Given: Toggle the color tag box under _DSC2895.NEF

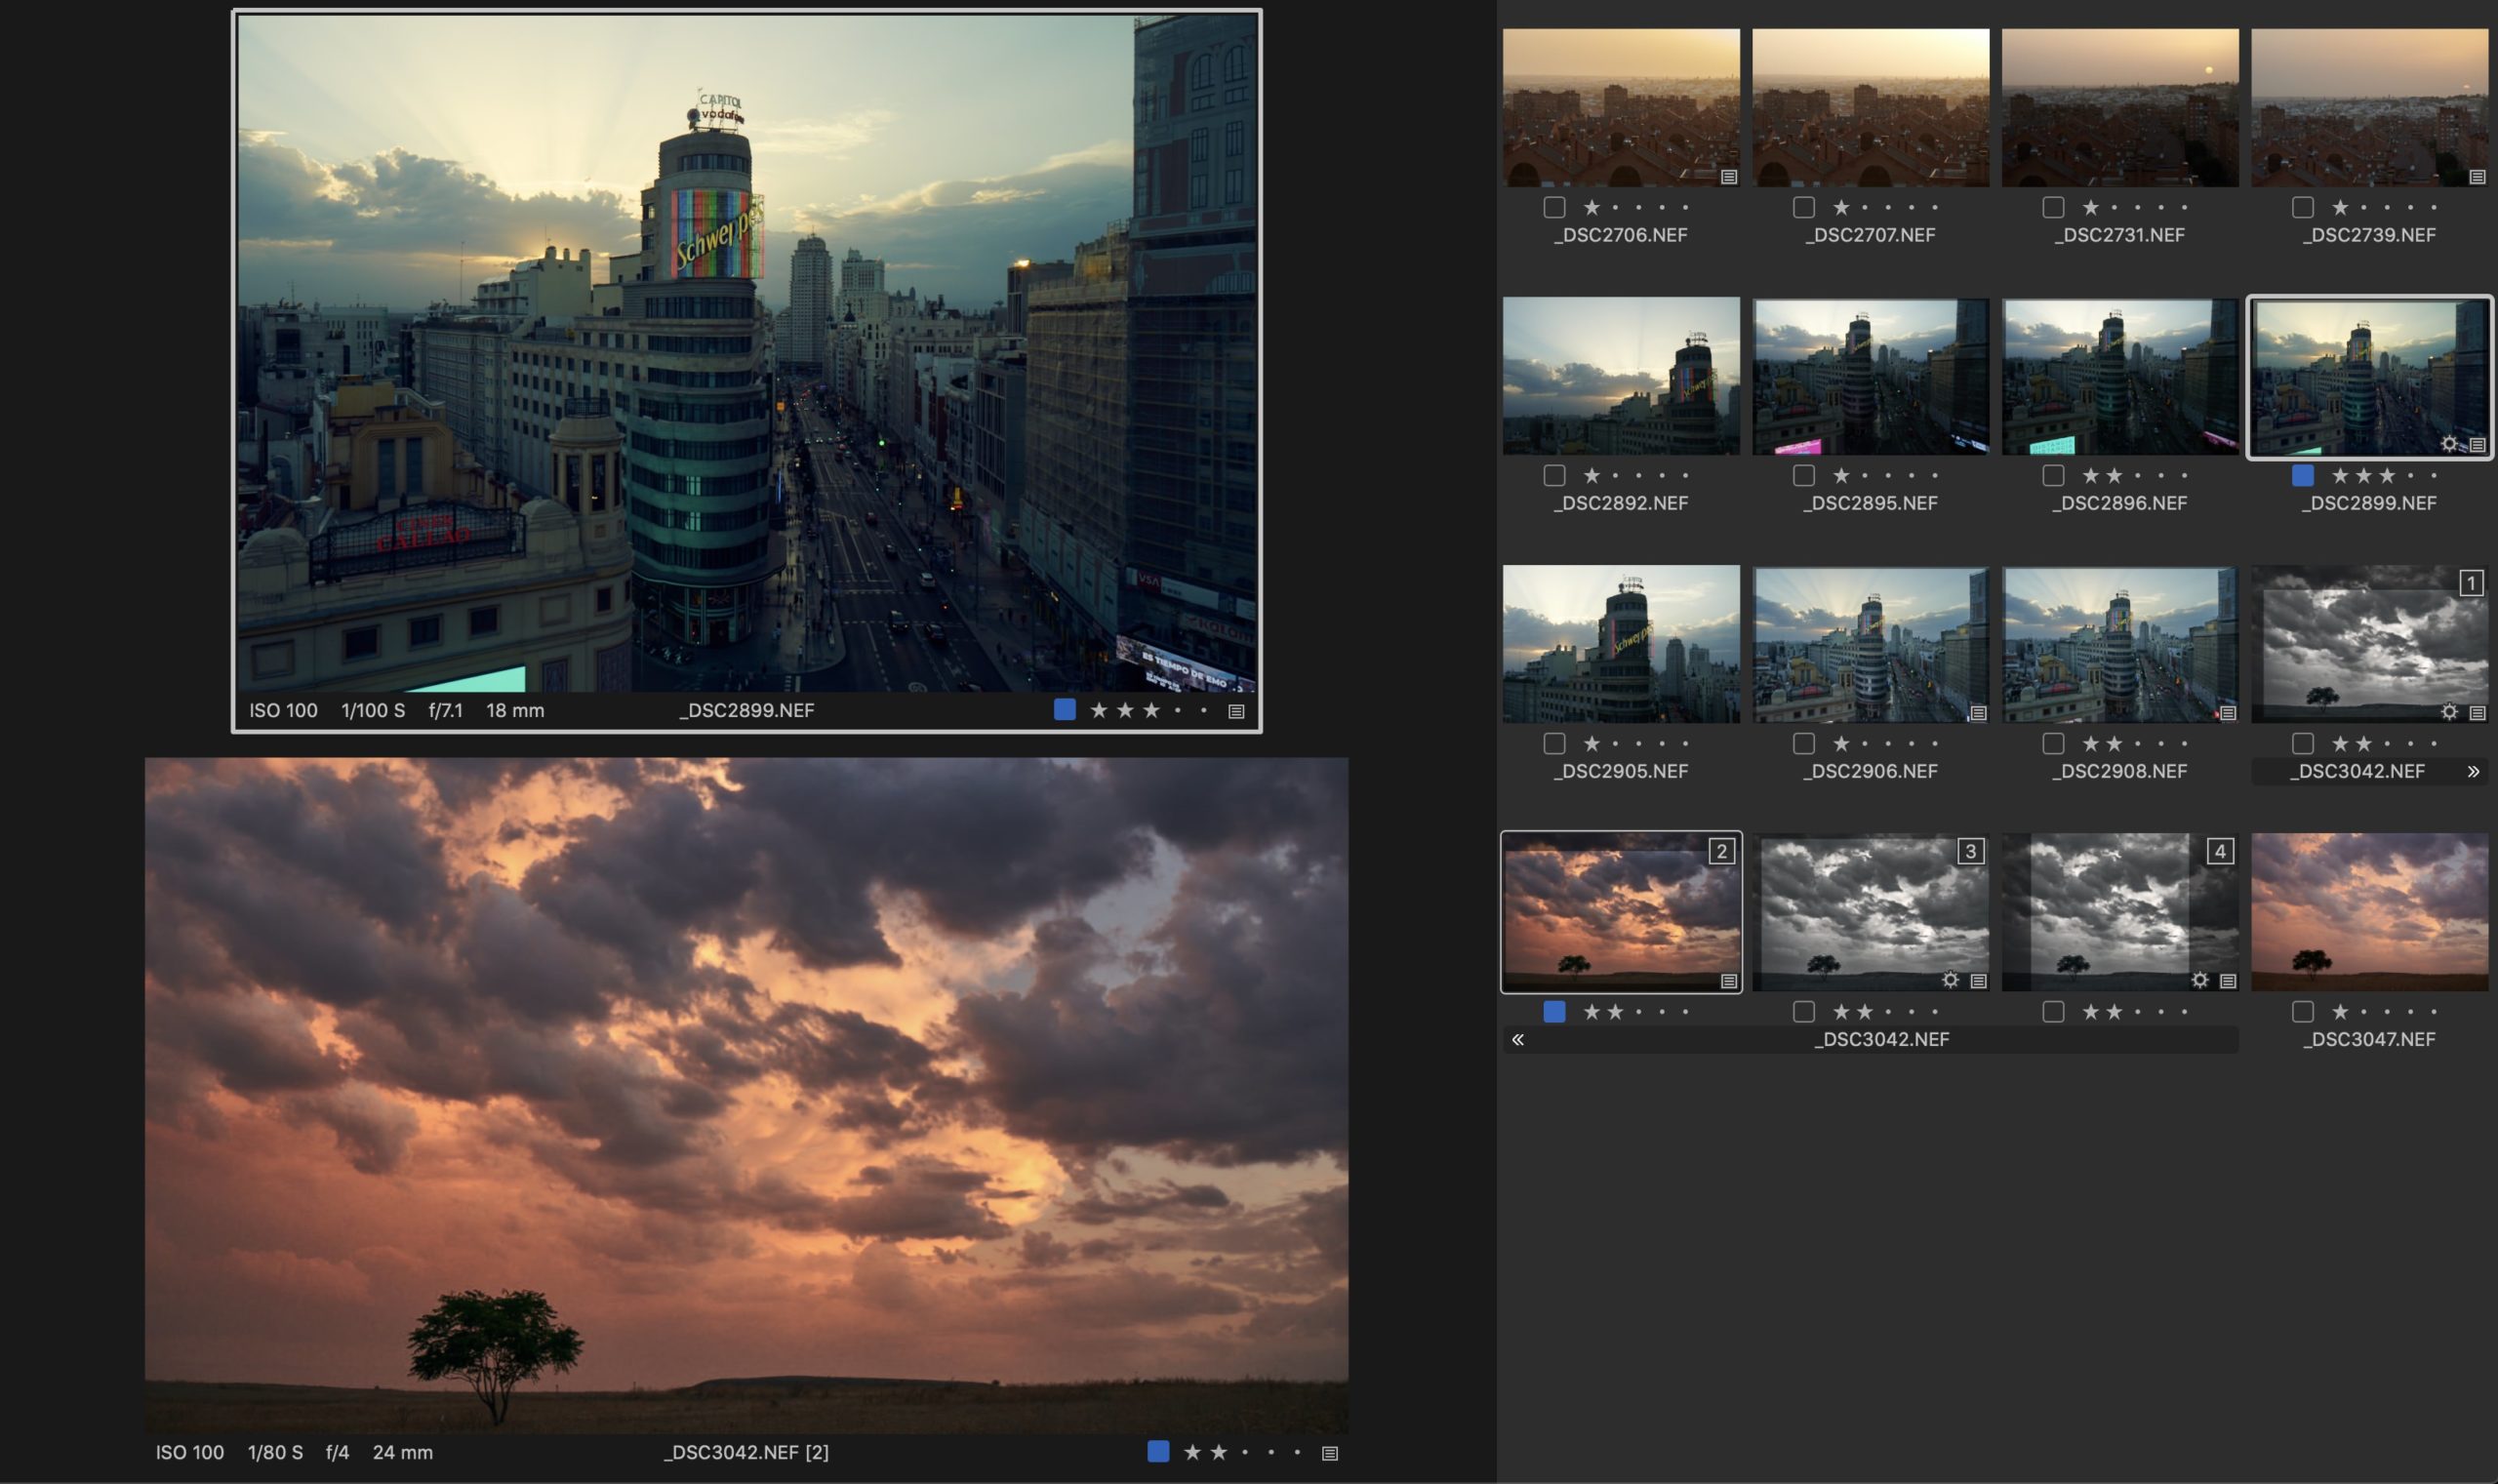Looking at the screenshot, I should (x=1804, y=475).
